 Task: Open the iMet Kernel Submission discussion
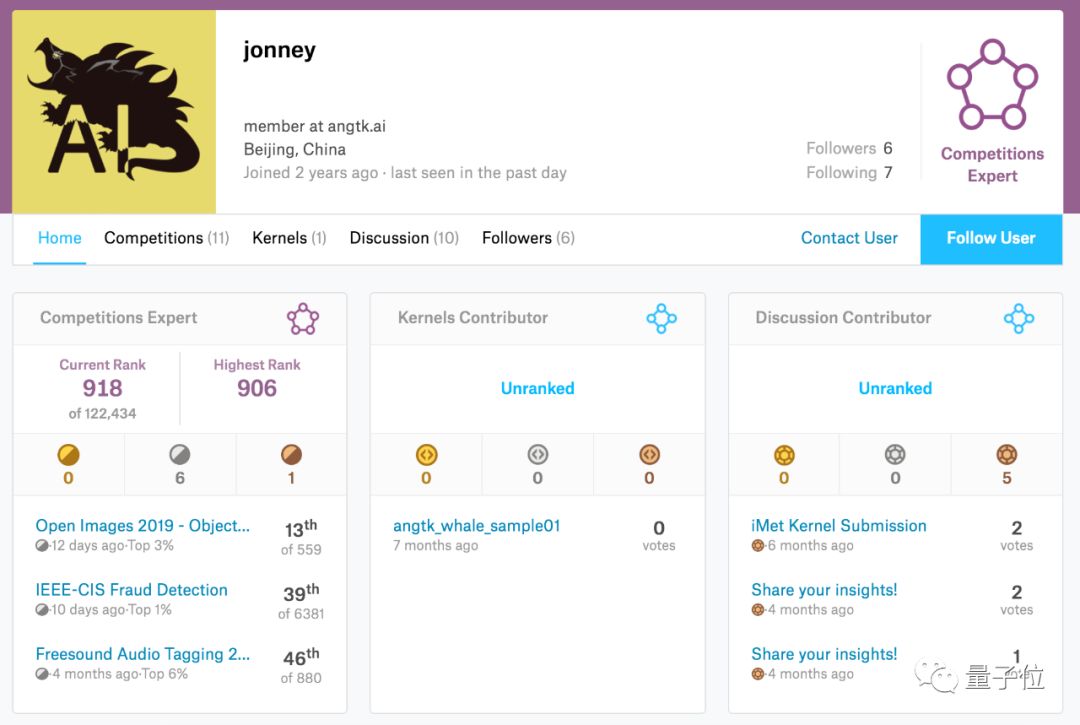coord(838,526)
